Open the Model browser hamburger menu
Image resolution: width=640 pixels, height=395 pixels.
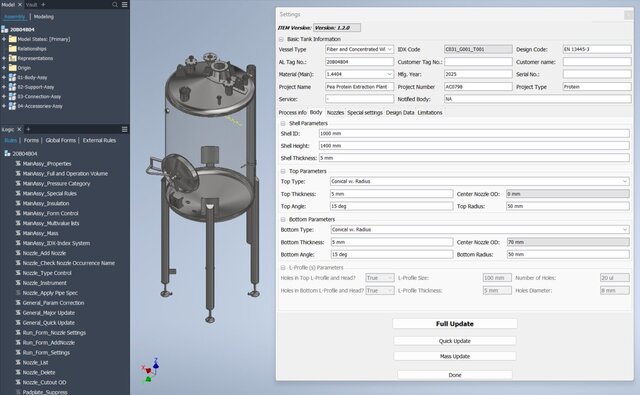124,4
